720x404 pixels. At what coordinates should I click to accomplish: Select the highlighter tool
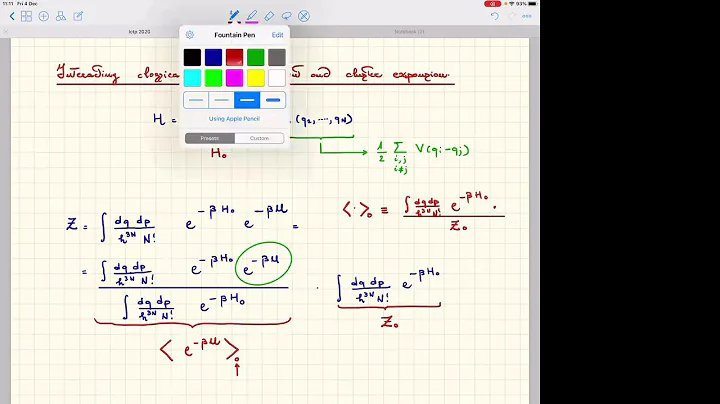[252, 17]
